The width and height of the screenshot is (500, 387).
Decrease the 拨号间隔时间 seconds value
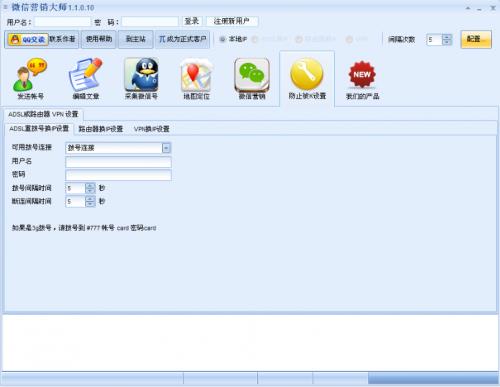[90, 191]
